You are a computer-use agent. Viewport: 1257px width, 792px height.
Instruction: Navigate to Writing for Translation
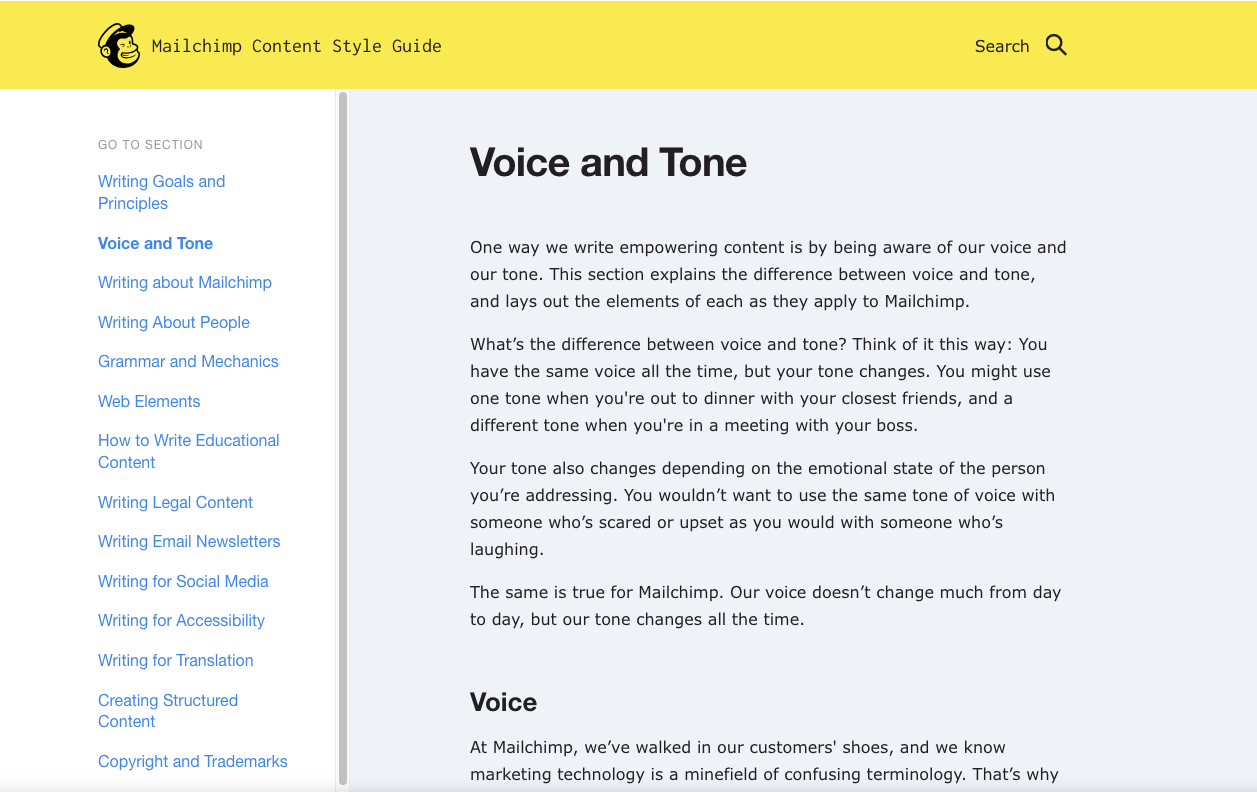[x=175, y=660]
